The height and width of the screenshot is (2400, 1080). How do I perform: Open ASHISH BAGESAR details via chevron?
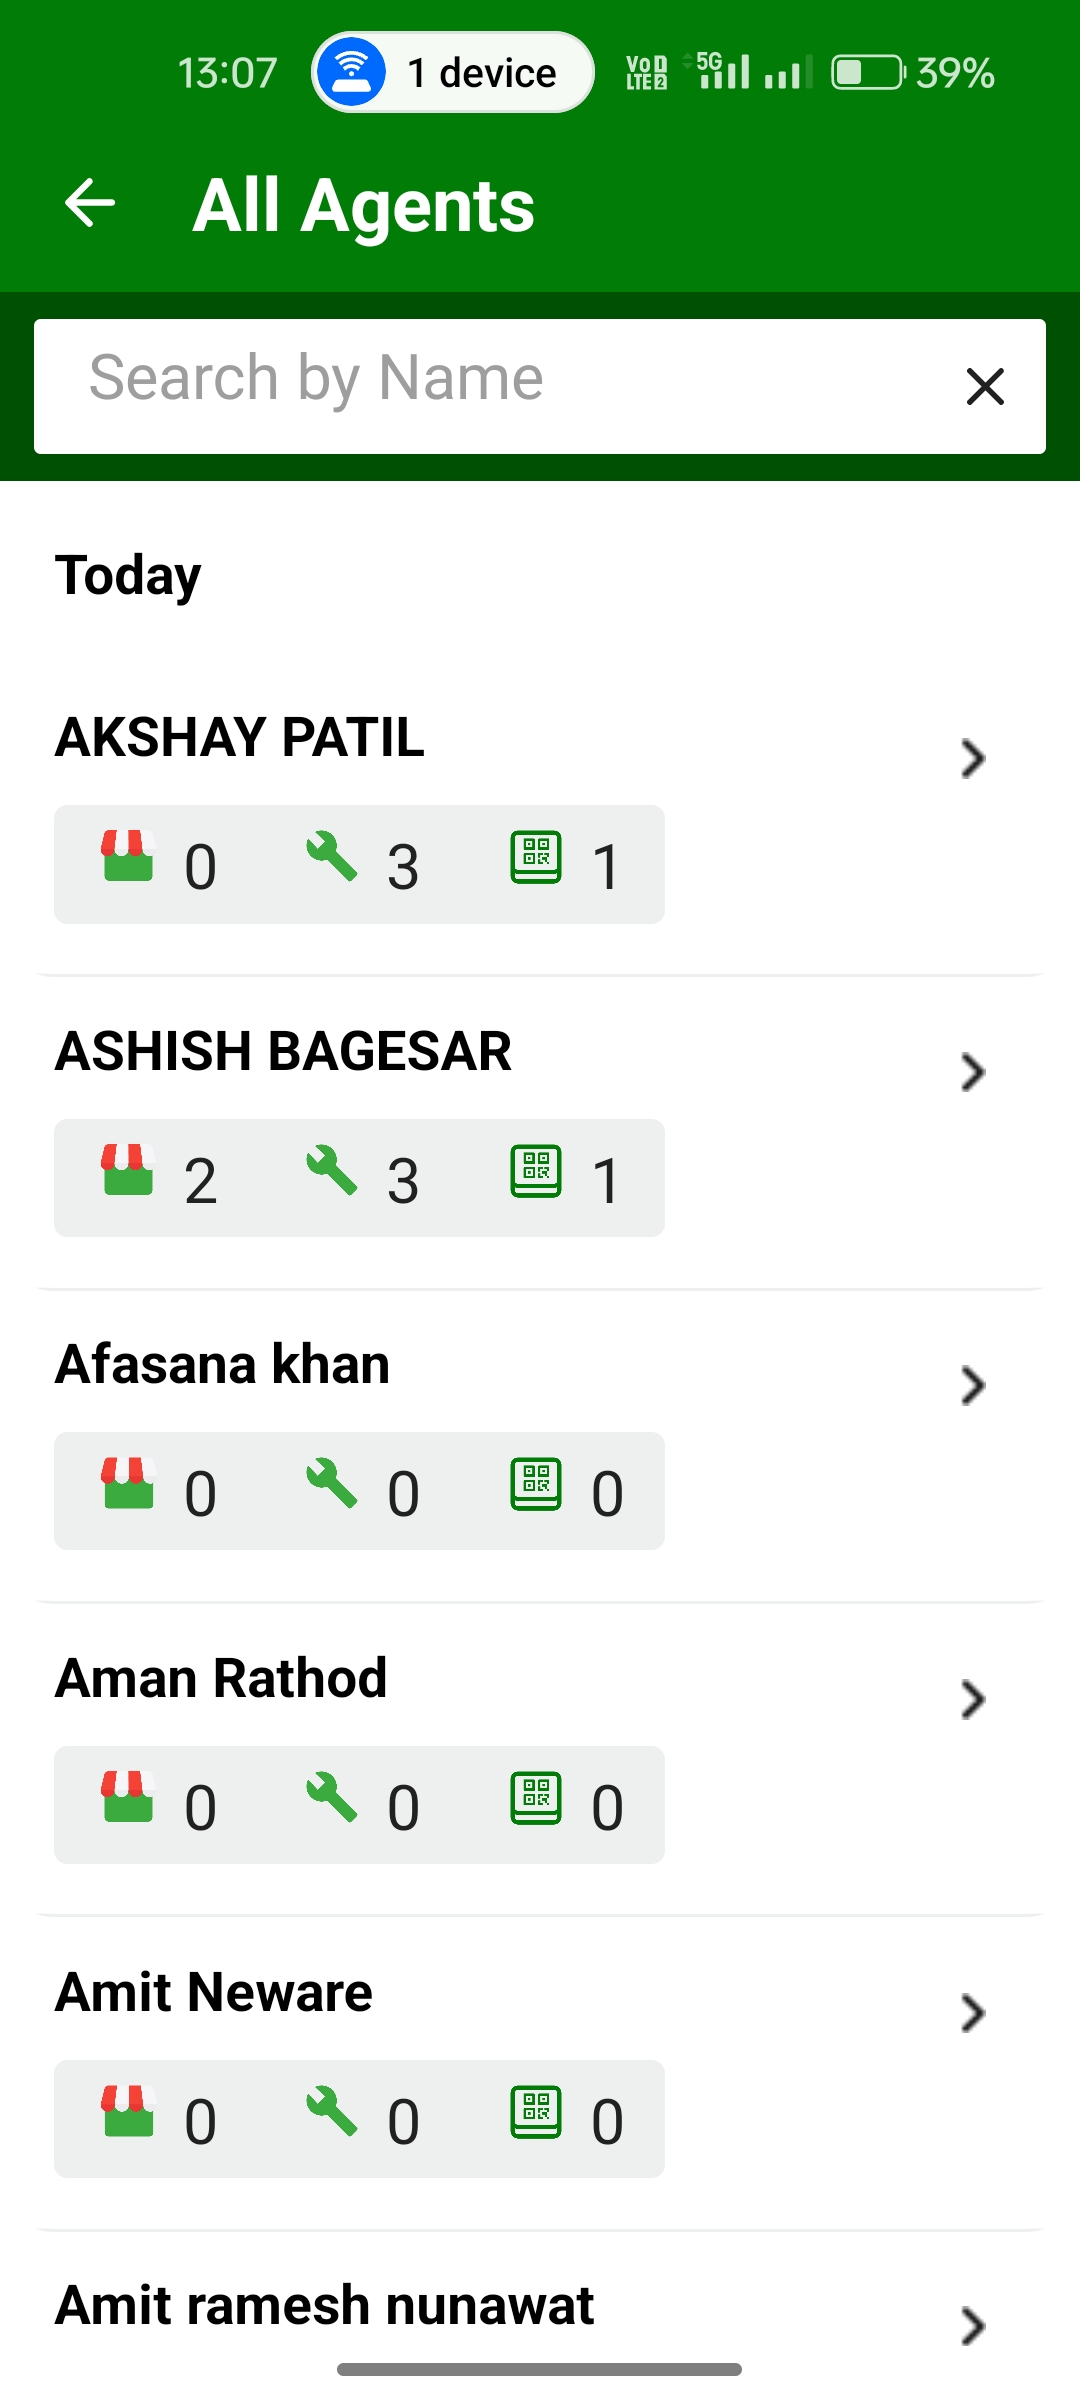click(x=973, y=1072)
